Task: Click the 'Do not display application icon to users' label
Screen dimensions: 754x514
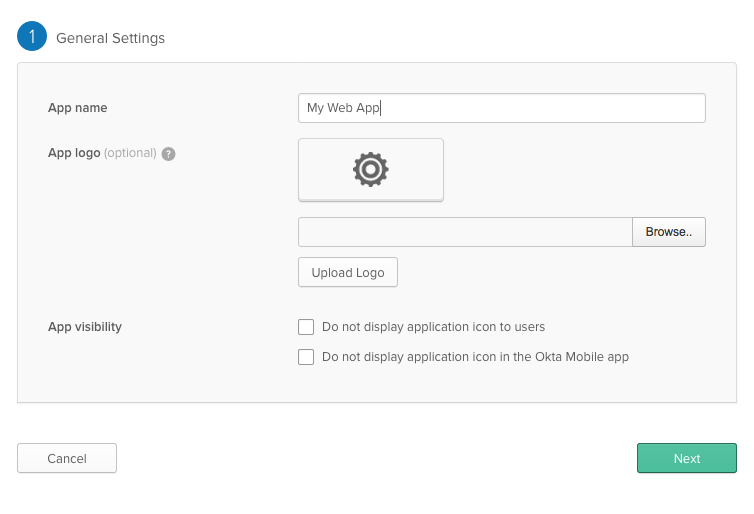Action: [x=433, y=327]
